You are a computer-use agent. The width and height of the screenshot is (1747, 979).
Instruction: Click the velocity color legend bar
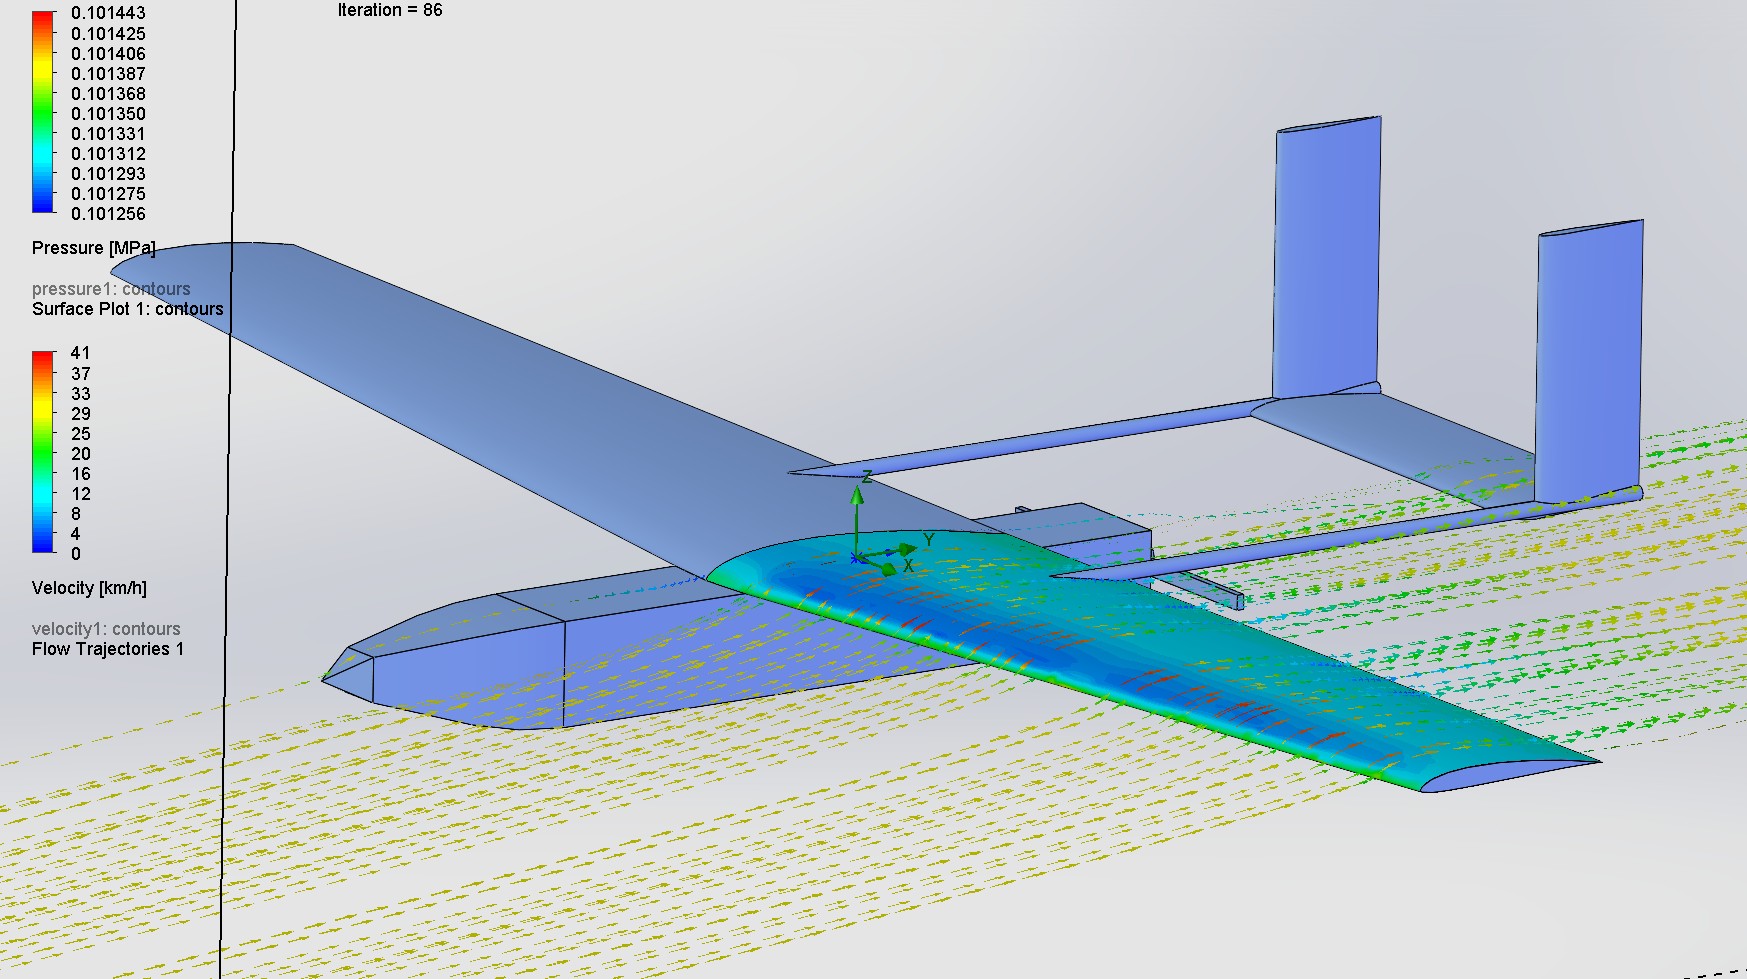click(43, 452)
